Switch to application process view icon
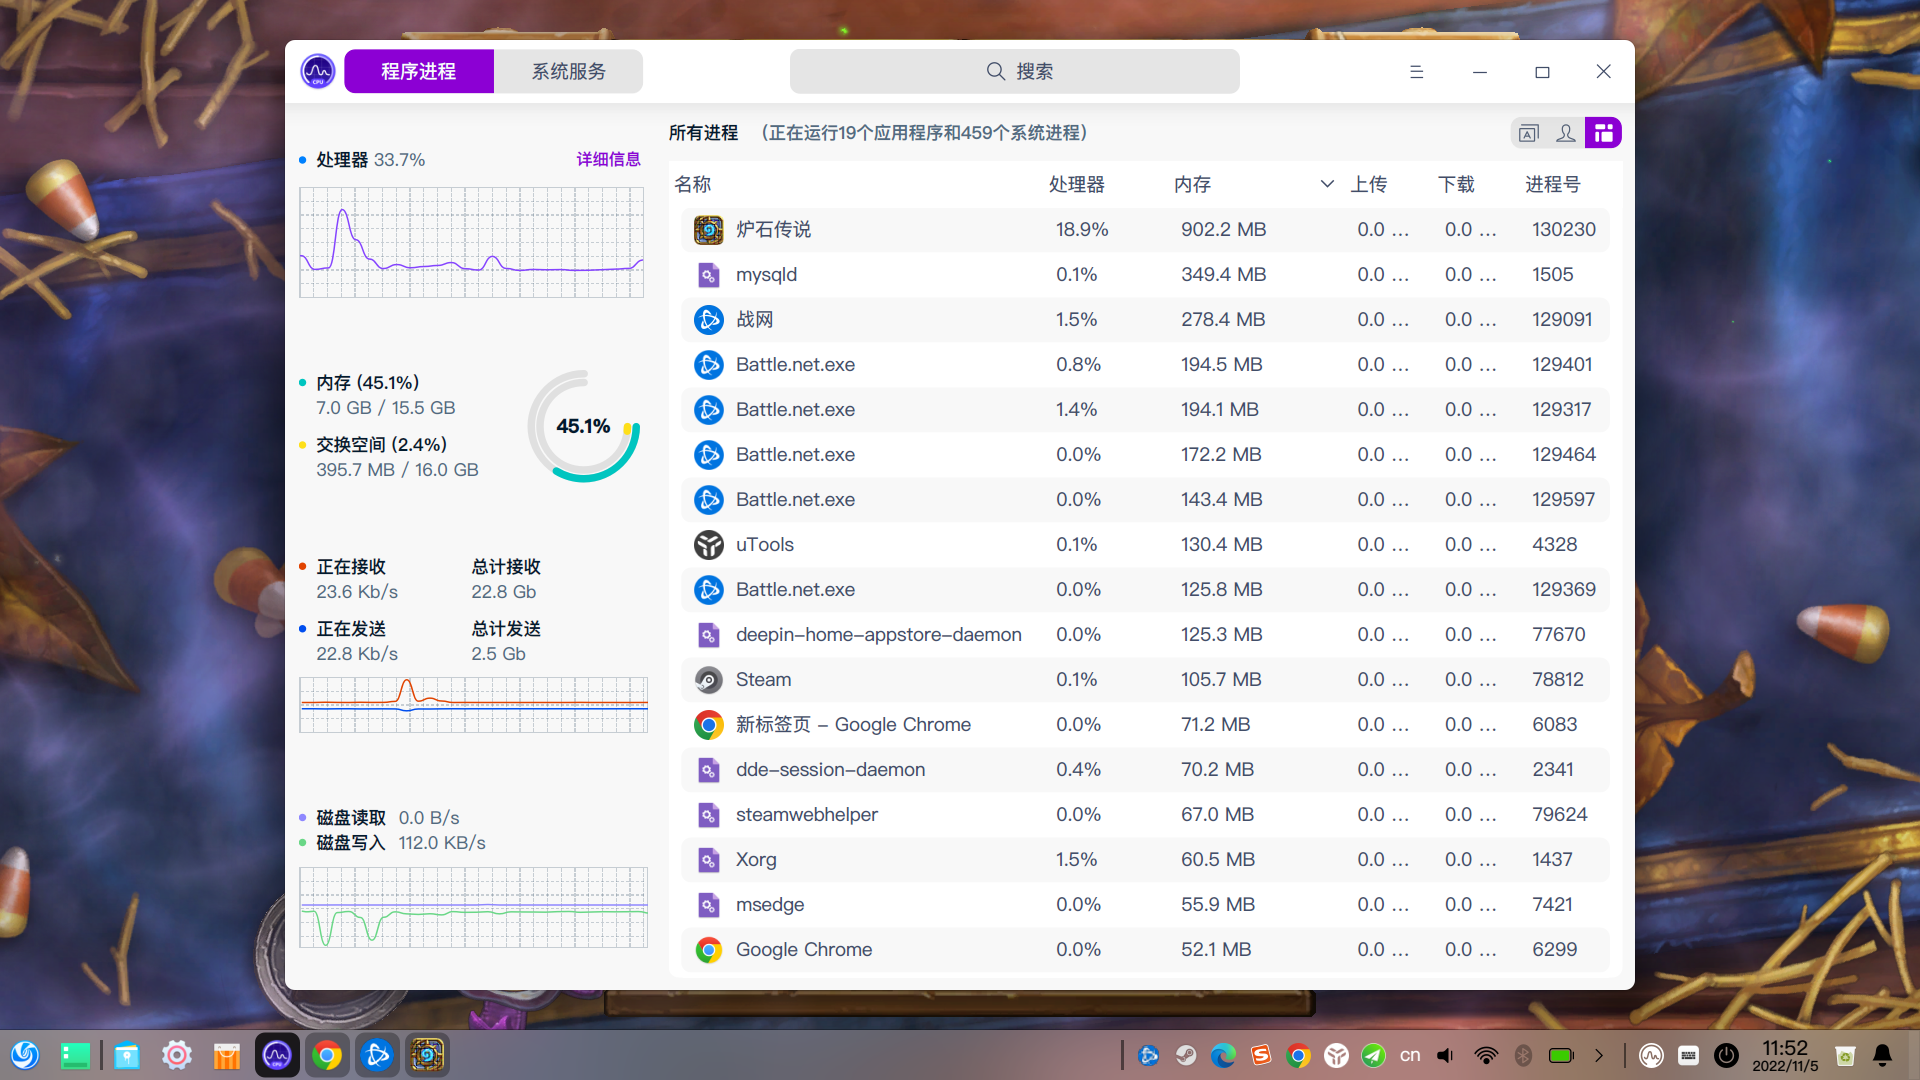1920x1080 pixels. pos(1528,132)
